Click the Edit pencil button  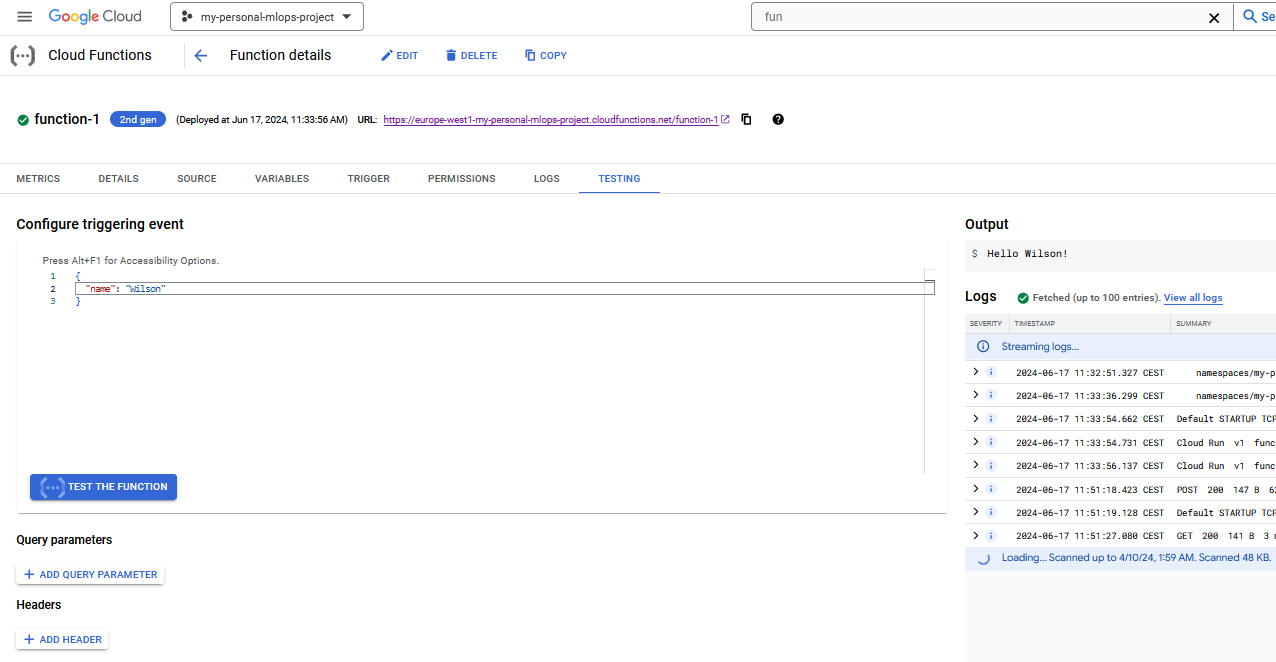[399, 56]
